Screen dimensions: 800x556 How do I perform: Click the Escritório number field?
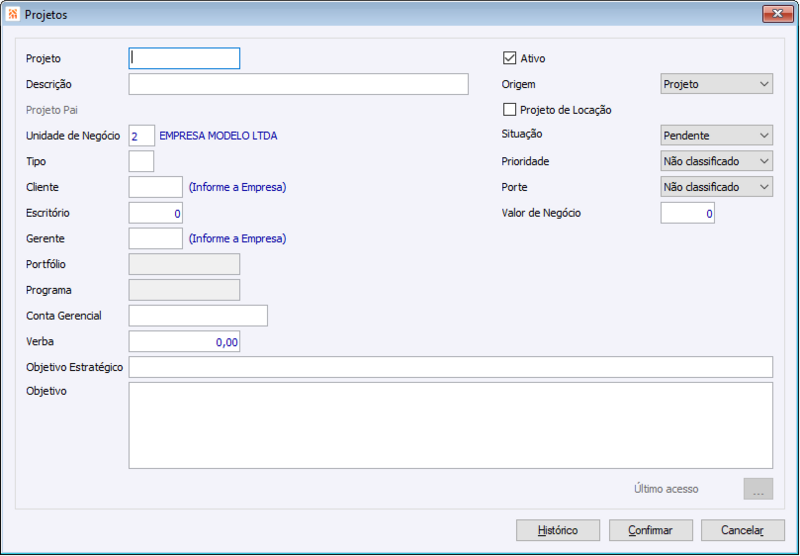(x=156, y=213)
